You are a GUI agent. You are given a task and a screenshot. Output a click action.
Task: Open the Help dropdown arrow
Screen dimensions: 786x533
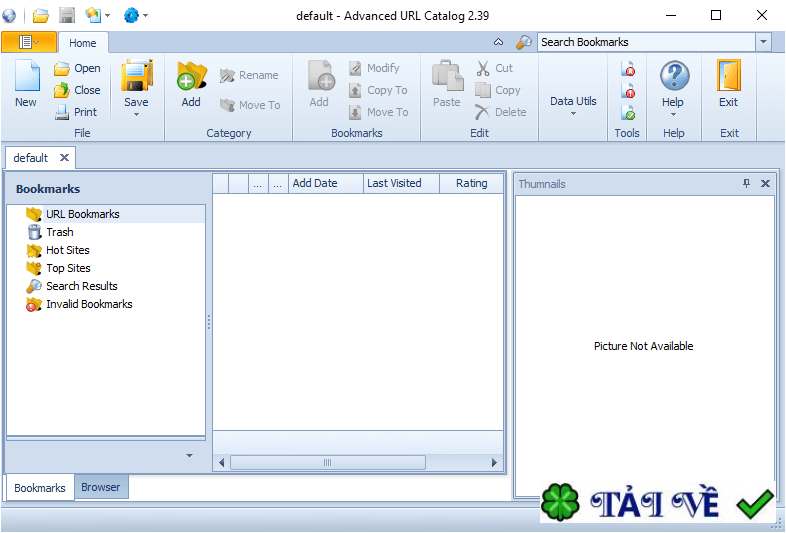point(673,115)
